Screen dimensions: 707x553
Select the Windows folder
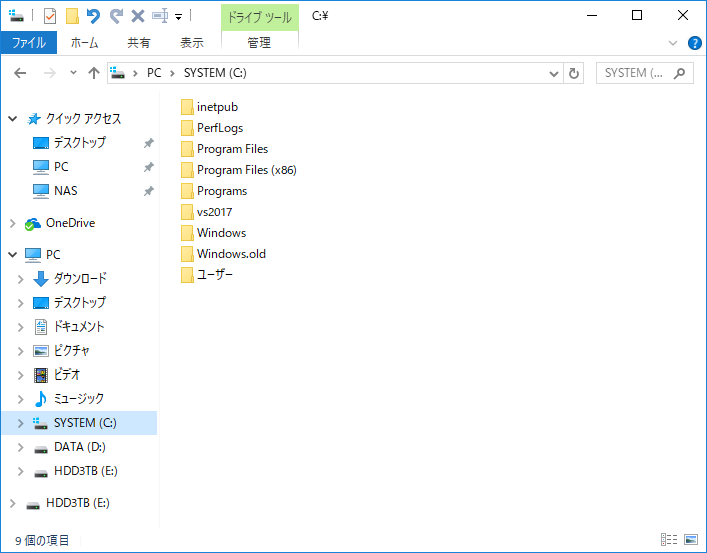(x=221, y=233)
